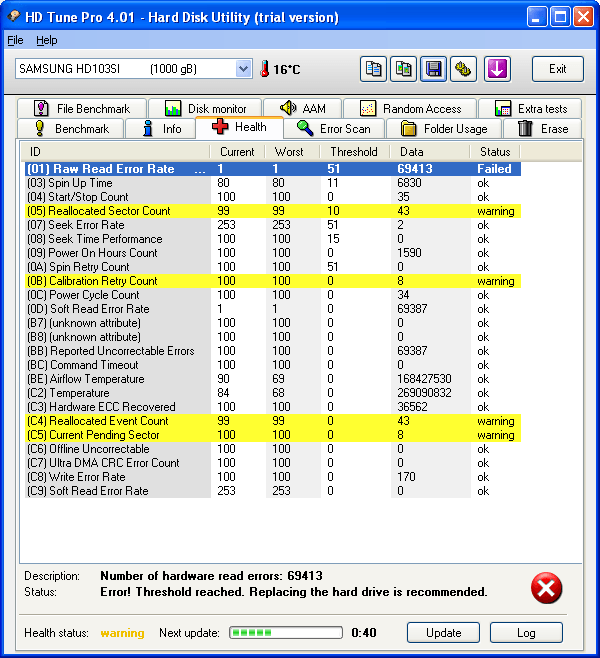Select the Spin Up Time row
600x658 pixels.
273,183
